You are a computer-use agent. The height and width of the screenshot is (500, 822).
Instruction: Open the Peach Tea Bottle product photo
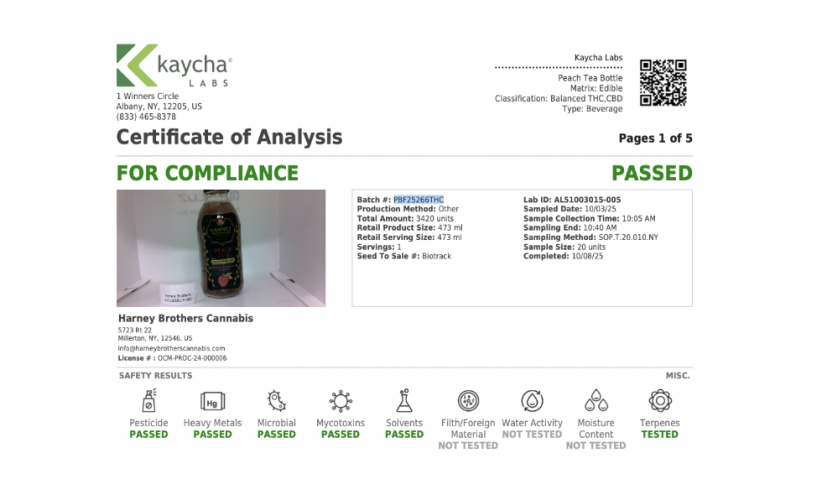click(221, 248)
